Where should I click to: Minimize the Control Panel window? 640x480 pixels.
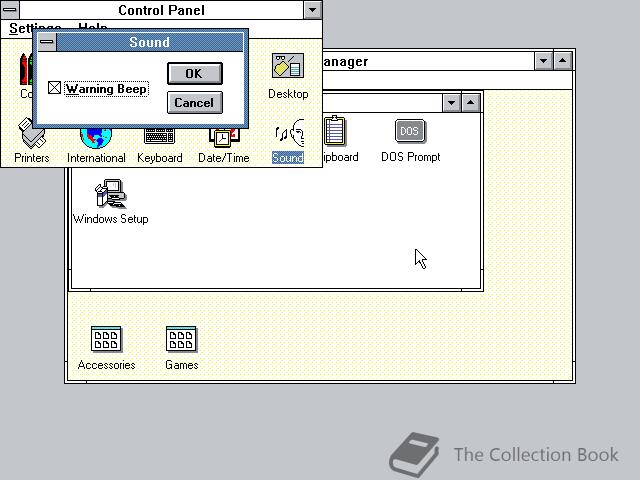coord(313,10)
